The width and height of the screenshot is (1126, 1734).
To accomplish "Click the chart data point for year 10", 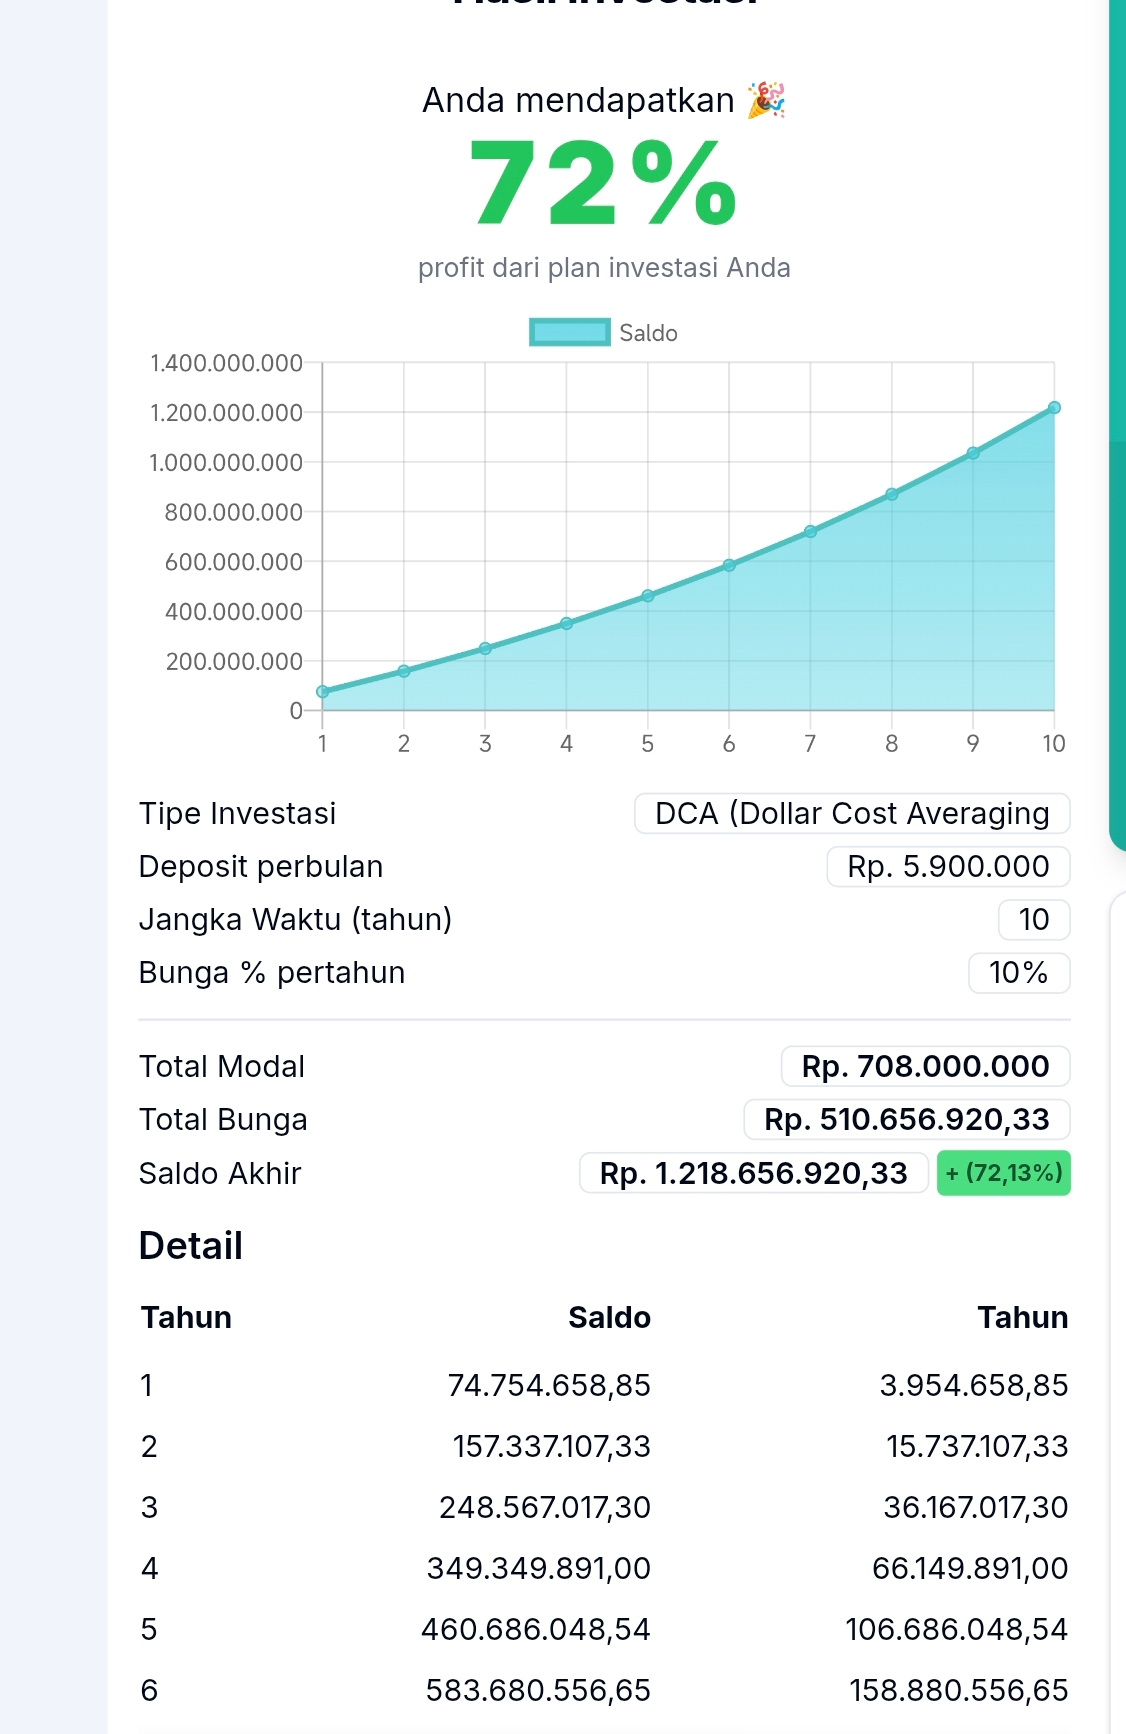I will pyautogui.click(x=1054, y=408).
